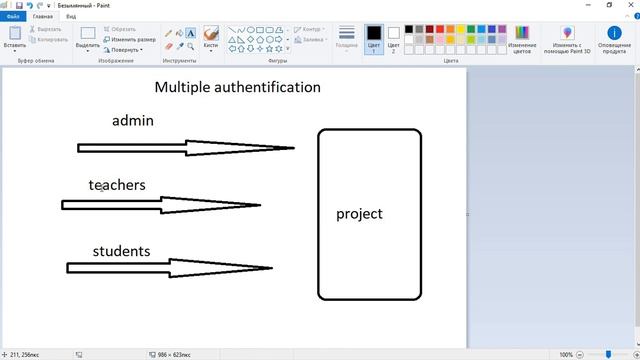The height and width of the screenshot is (360, 640).
Task: Activate the Цвет 2 (Color 2) box
Action: click(393, 40)
